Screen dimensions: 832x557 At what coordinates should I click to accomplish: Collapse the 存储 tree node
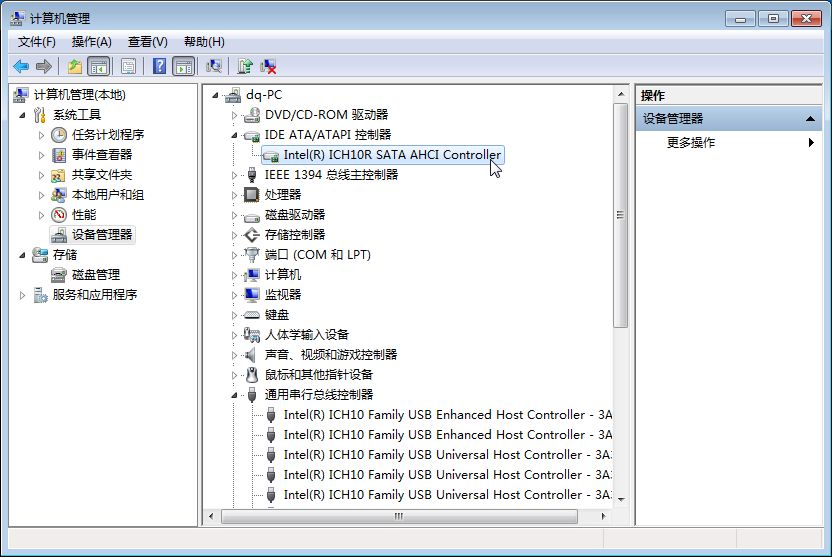coord(22,255)
